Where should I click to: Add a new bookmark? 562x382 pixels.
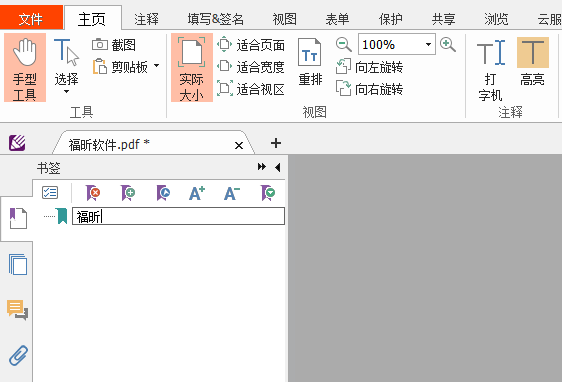pos(128,193)
